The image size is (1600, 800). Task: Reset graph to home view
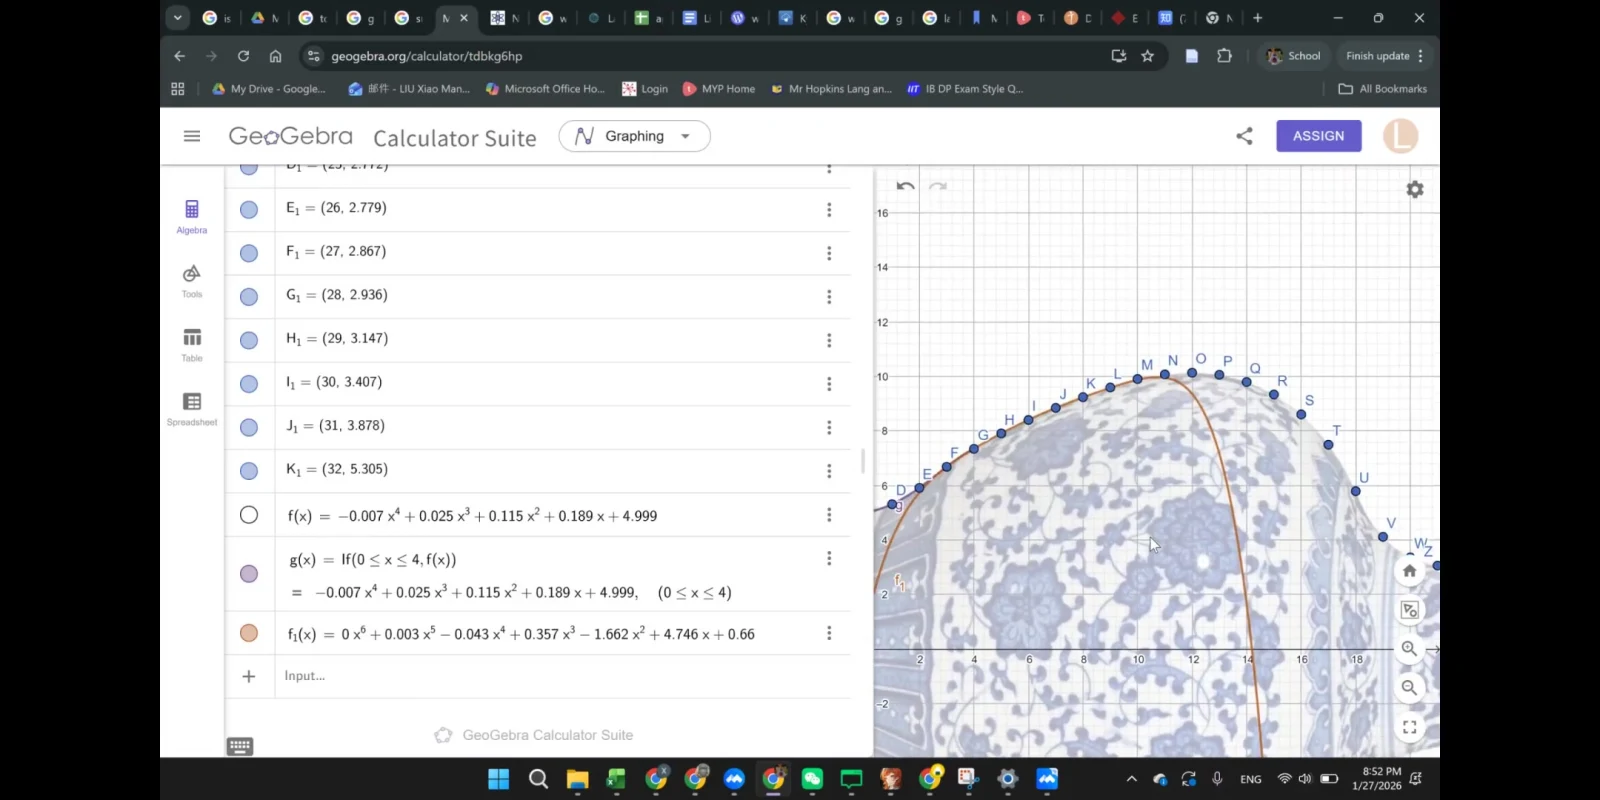coord(1409,571)
